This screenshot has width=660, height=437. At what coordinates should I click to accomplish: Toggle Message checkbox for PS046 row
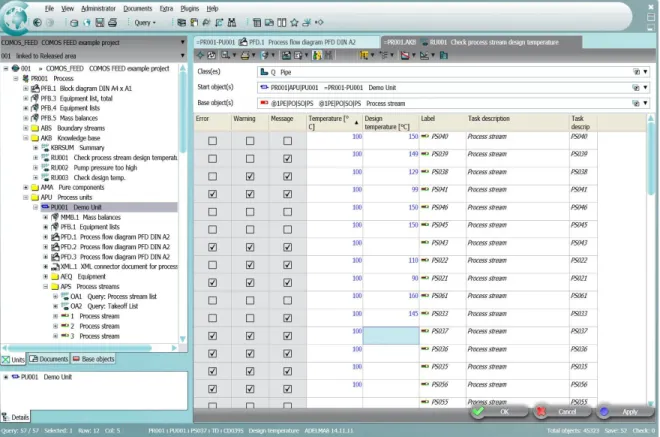tap(287, 212)
